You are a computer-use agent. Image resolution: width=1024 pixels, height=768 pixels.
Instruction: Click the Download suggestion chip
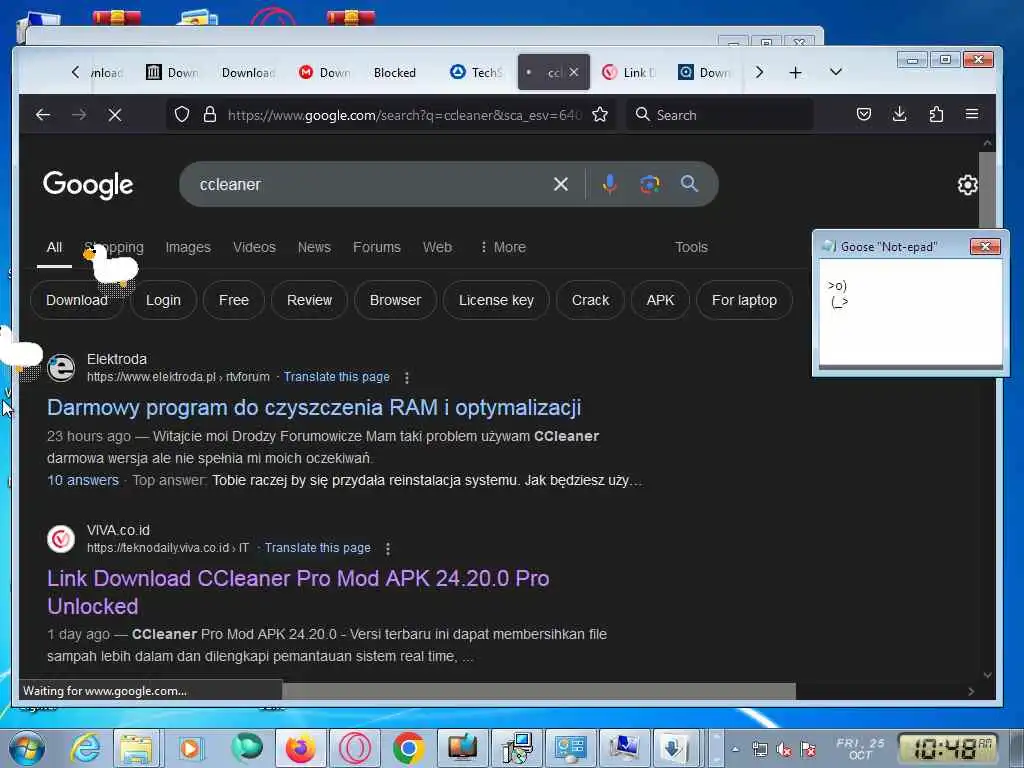point(76,300)
